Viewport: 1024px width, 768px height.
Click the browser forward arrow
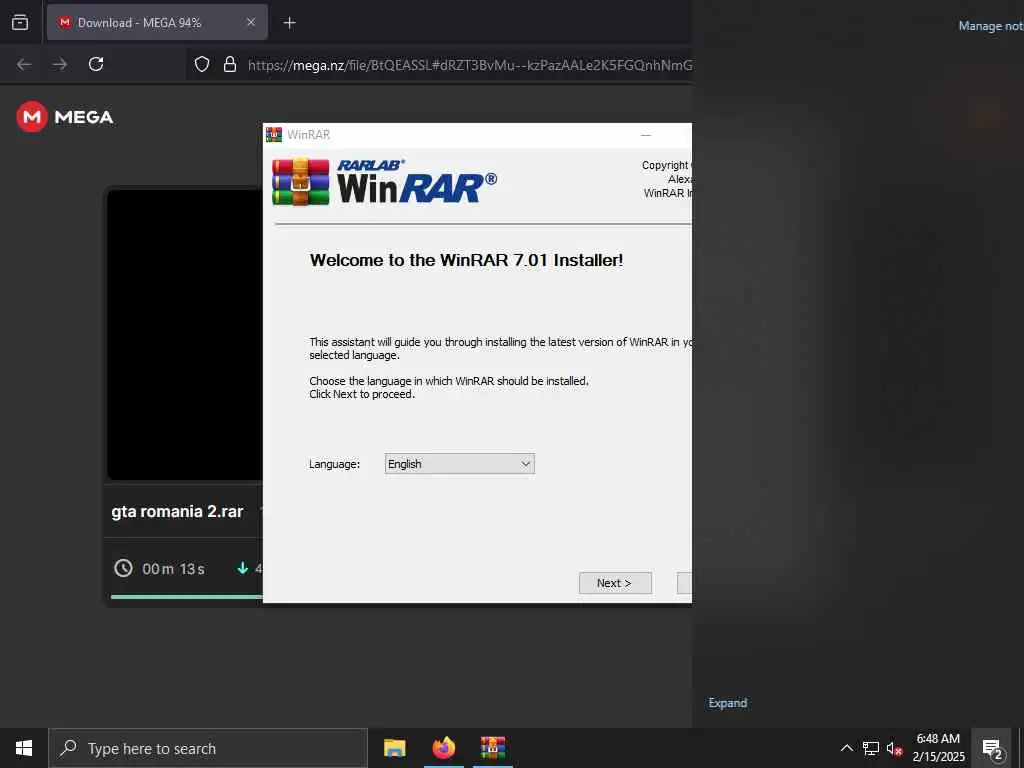60,64
